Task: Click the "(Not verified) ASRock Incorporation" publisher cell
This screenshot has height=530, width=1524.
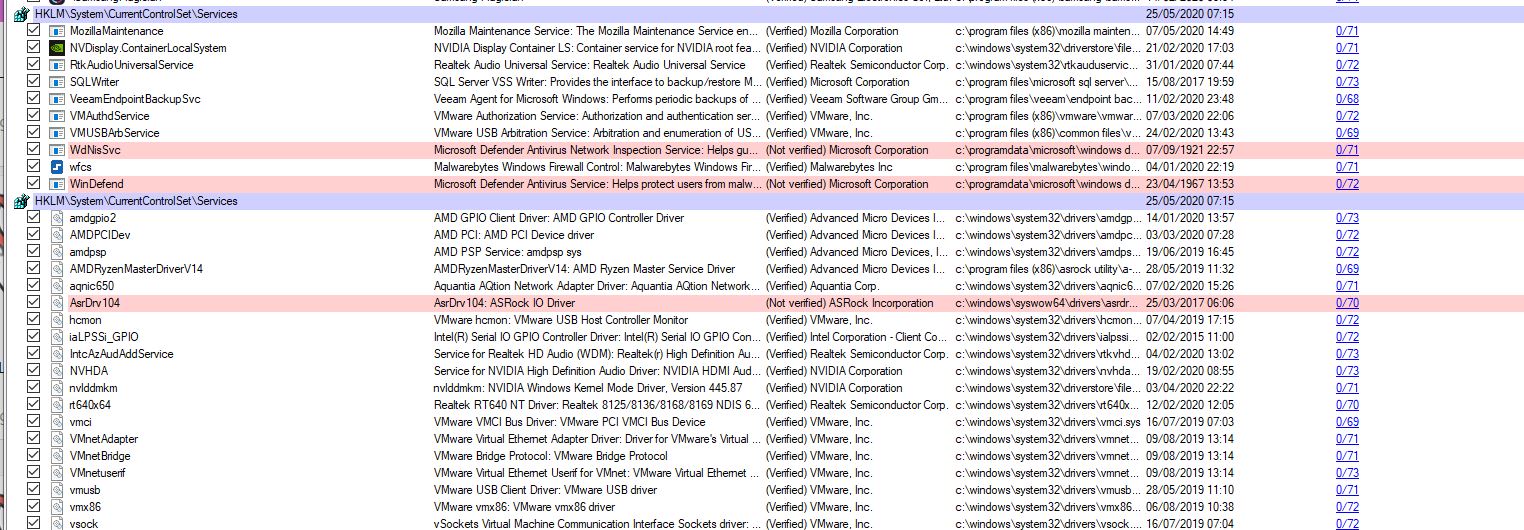Action: click(849, 303)
